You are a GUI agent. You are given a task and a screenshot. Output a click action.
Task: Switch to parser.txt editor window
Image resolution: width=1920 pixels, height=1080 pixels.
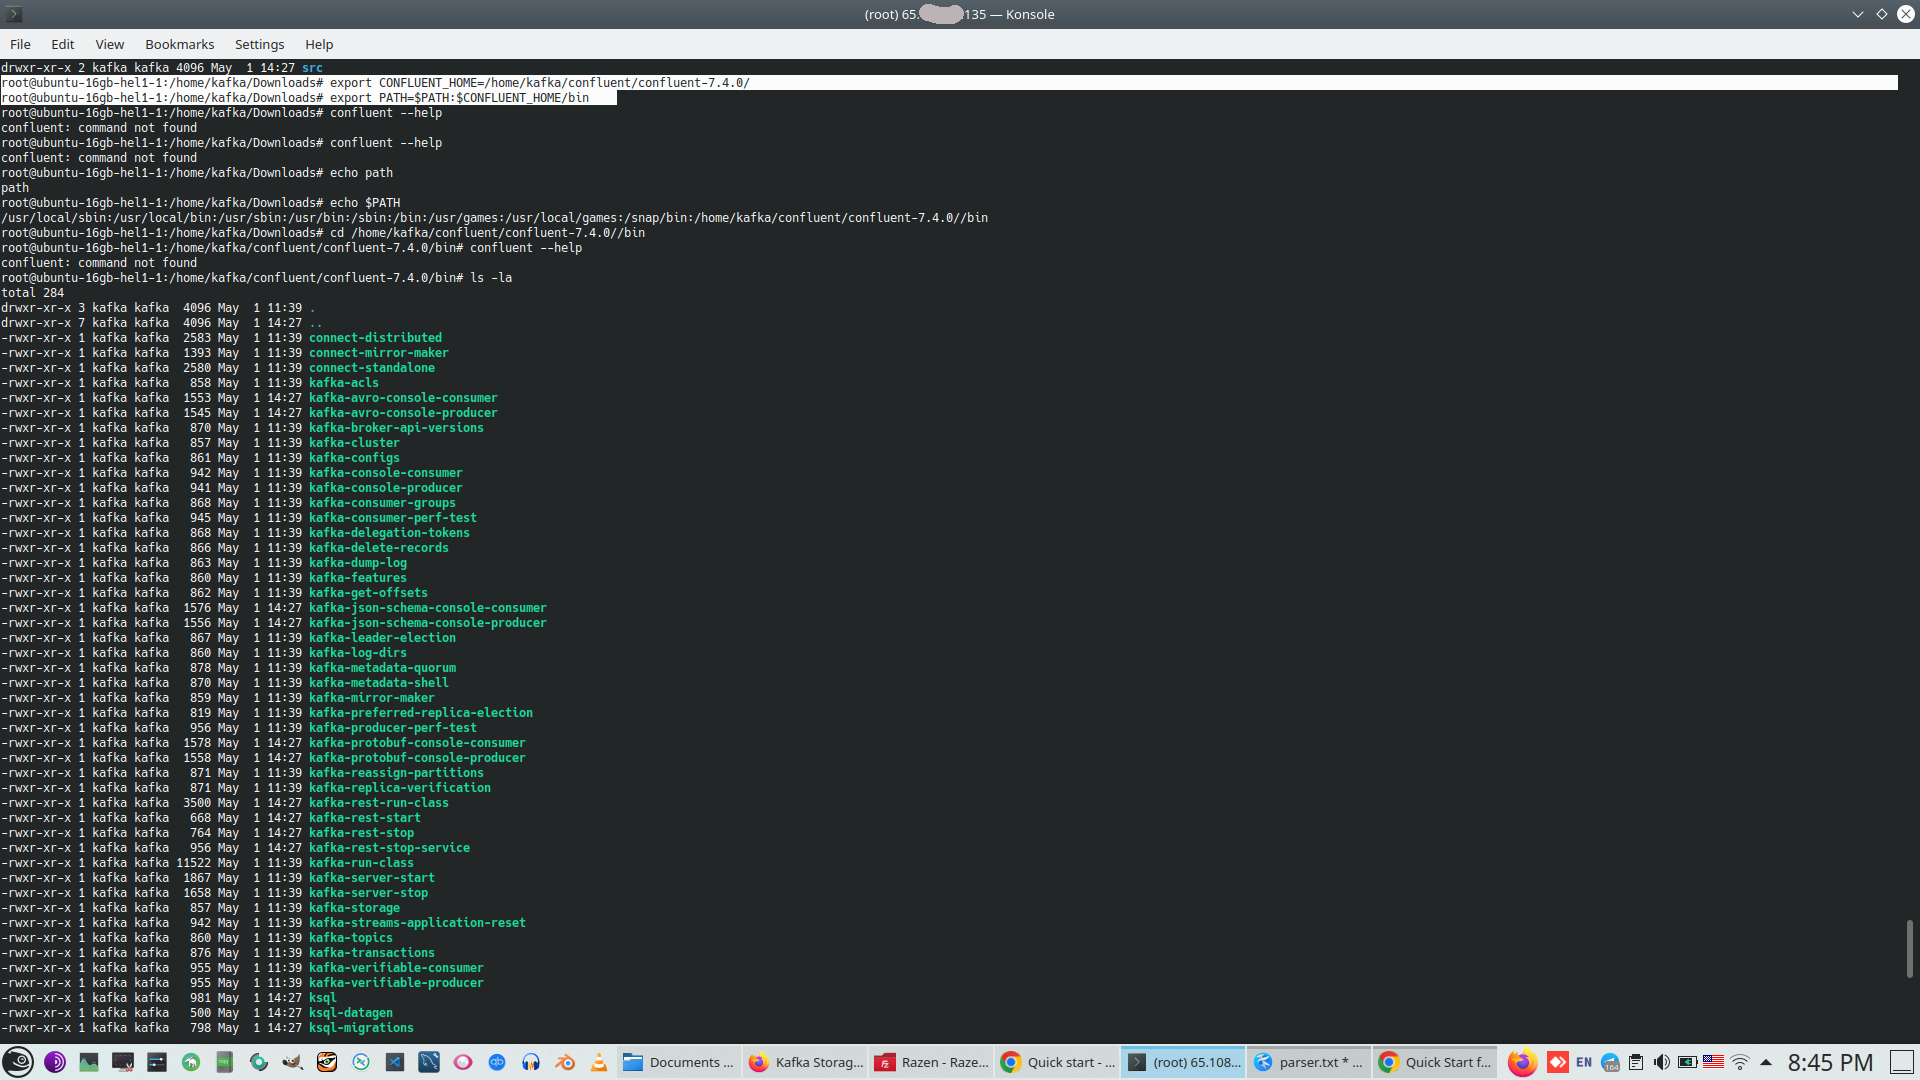pyautogui.click(x=1309, y=1062)
